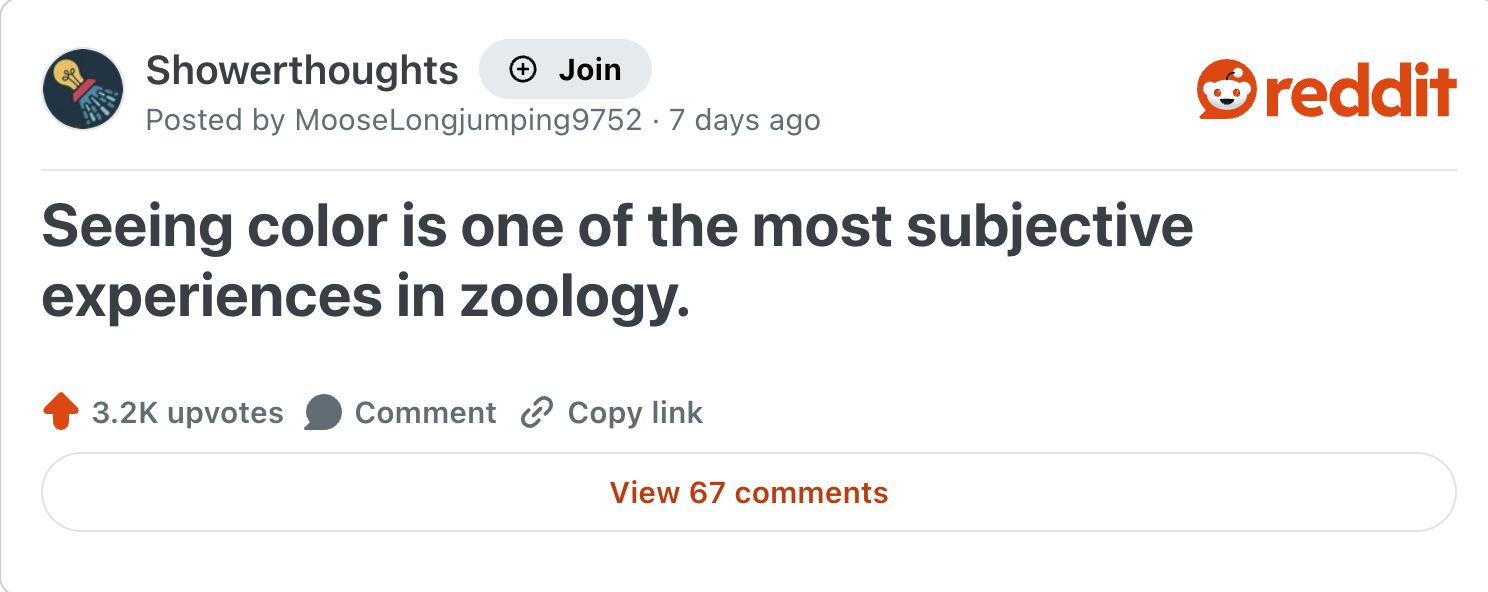Image resolution: width=1488 pixels, height=592 pixels.
Task: Click the 'Posted by' label text
Action: [214, 121]
